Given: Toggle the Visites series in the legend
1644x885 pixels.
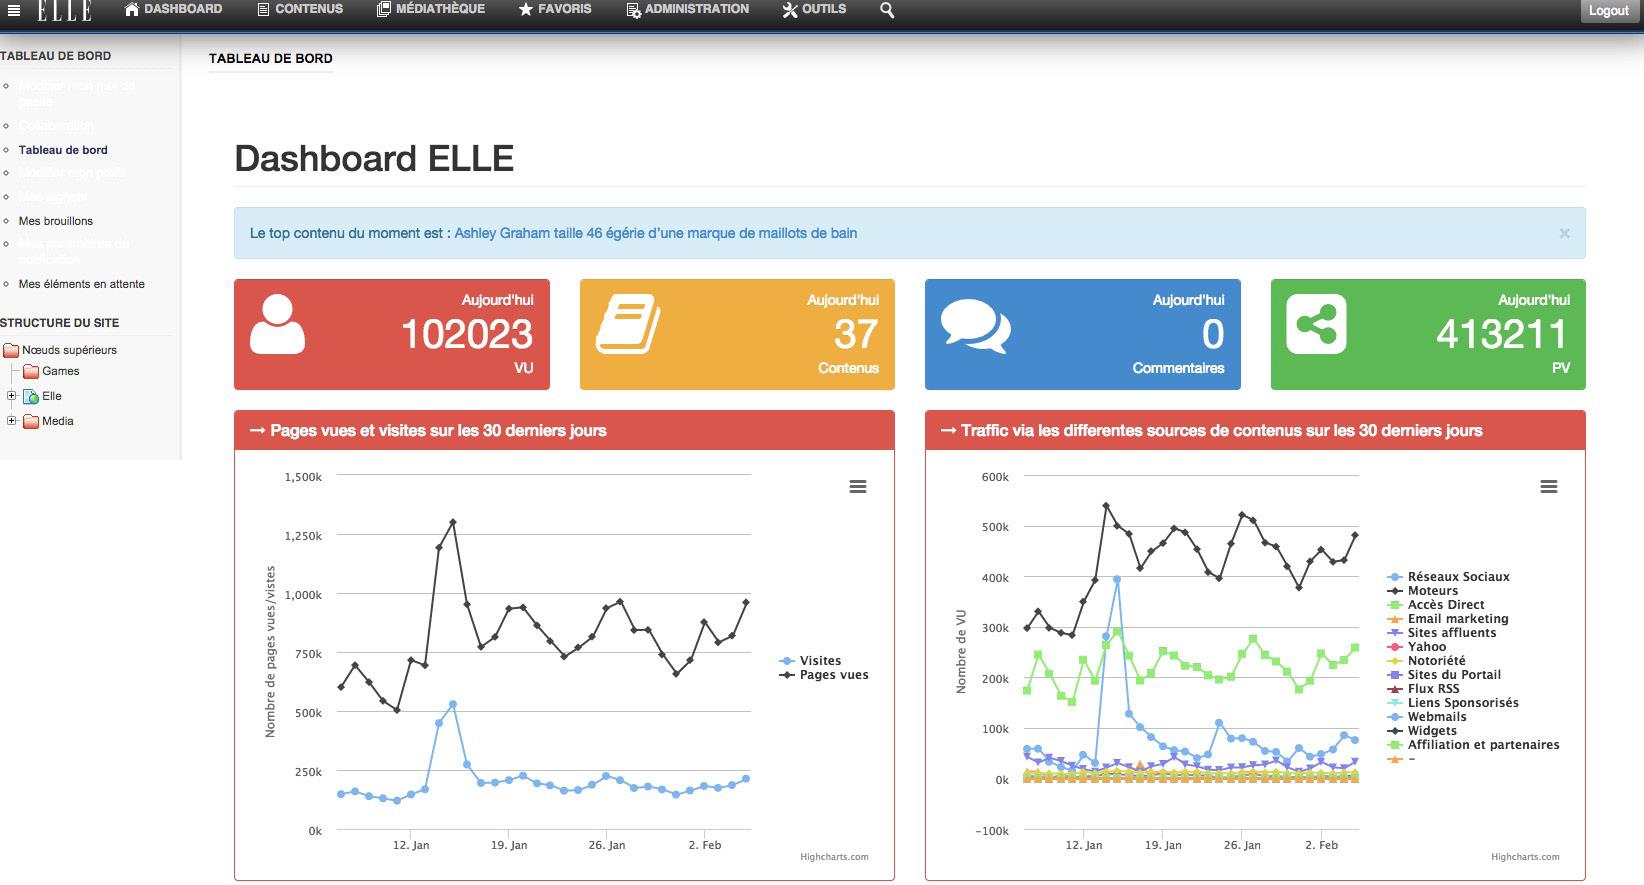Looking at the screenshot, I should (x=810, y=661).
